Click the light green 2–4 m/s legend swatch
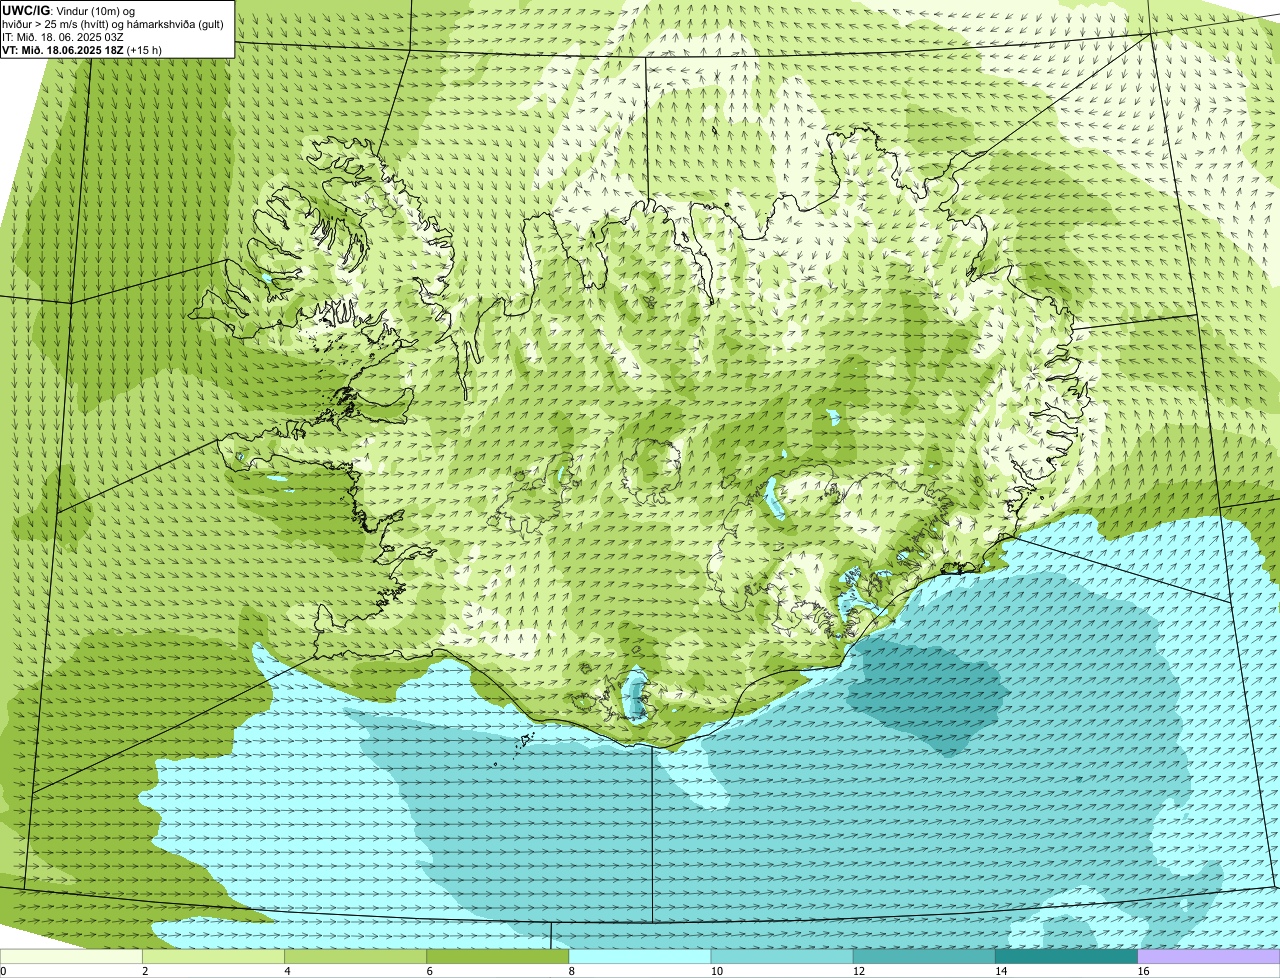Viewport: 1280px width, 978px height. tap(214, 956)
